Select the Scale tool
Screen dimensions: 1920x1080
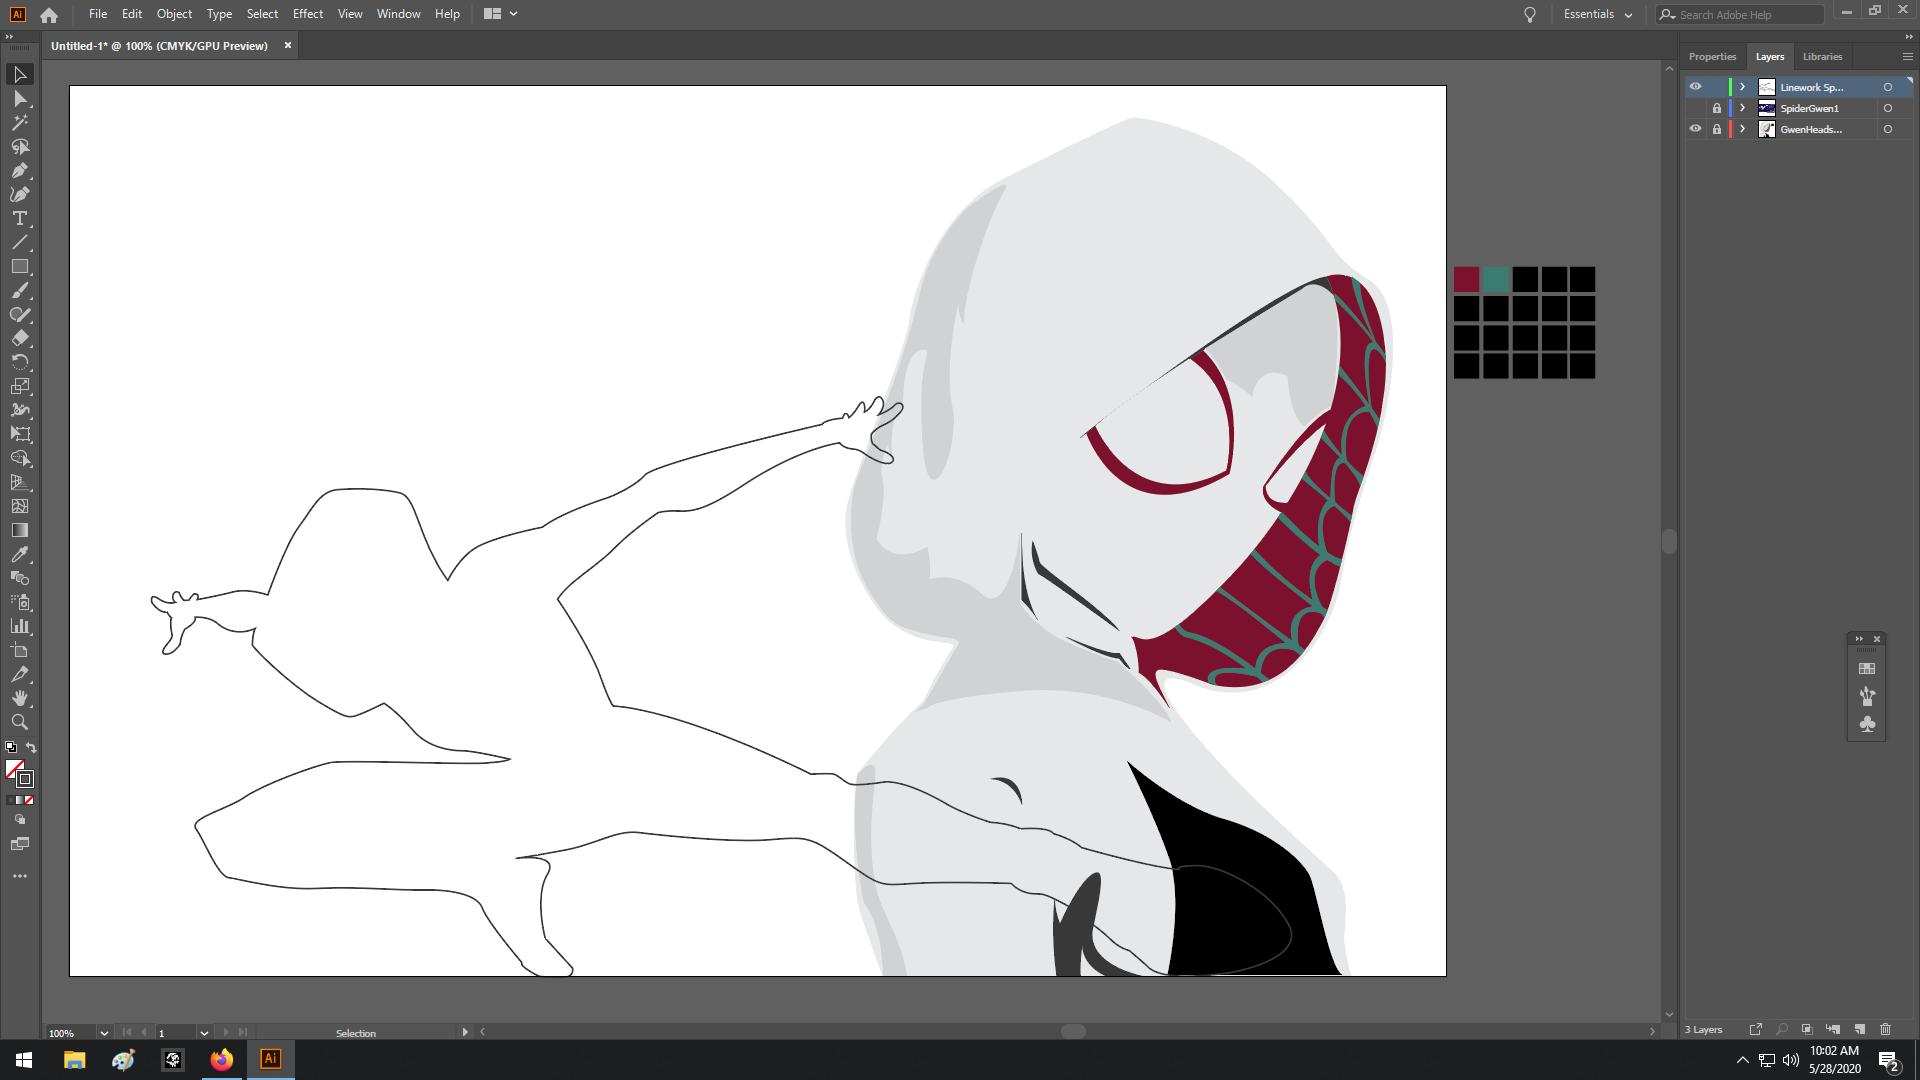coord(20,387)
